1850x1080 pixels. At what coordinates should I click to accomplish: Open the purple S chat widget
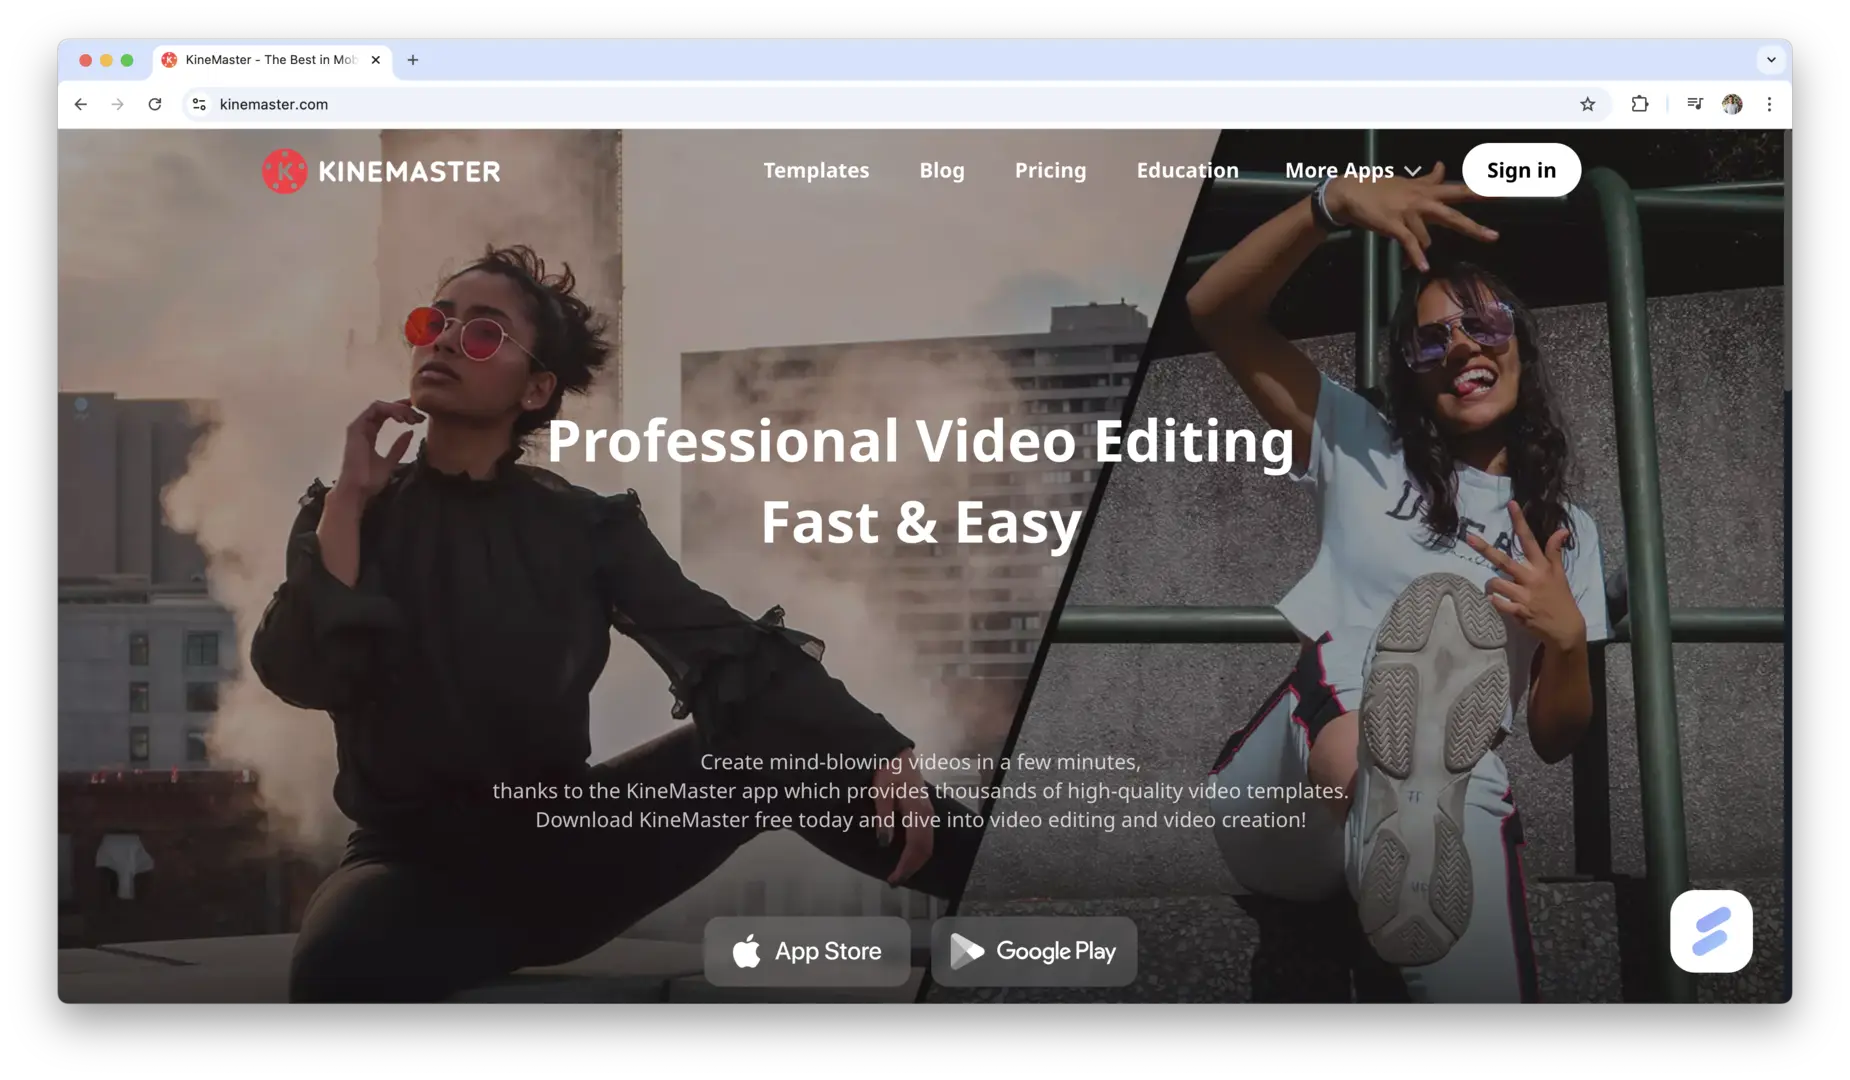click(1711, 931)
